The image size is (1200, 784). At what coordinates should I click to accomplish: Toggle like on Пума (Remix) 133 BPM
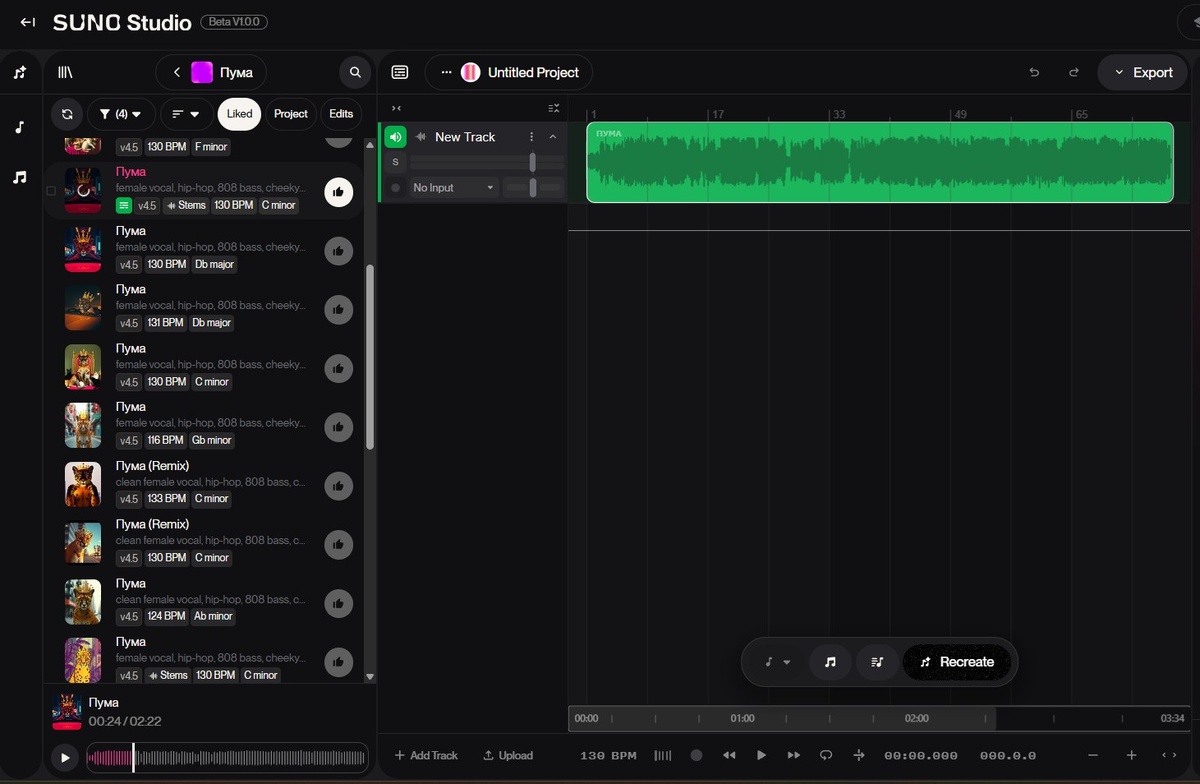[x=339, y=486]
